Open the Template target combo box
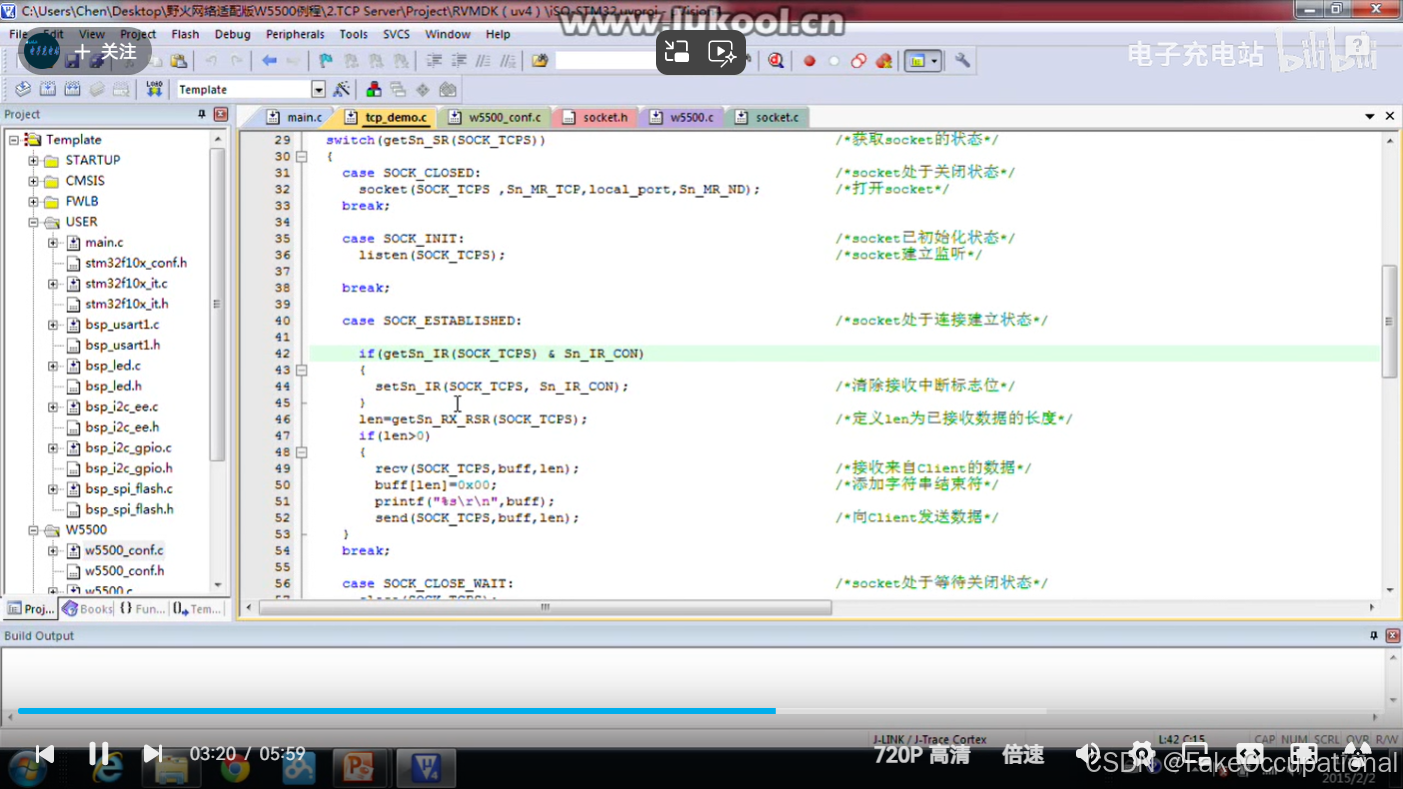1403x789 pixels. pos(250,89)
